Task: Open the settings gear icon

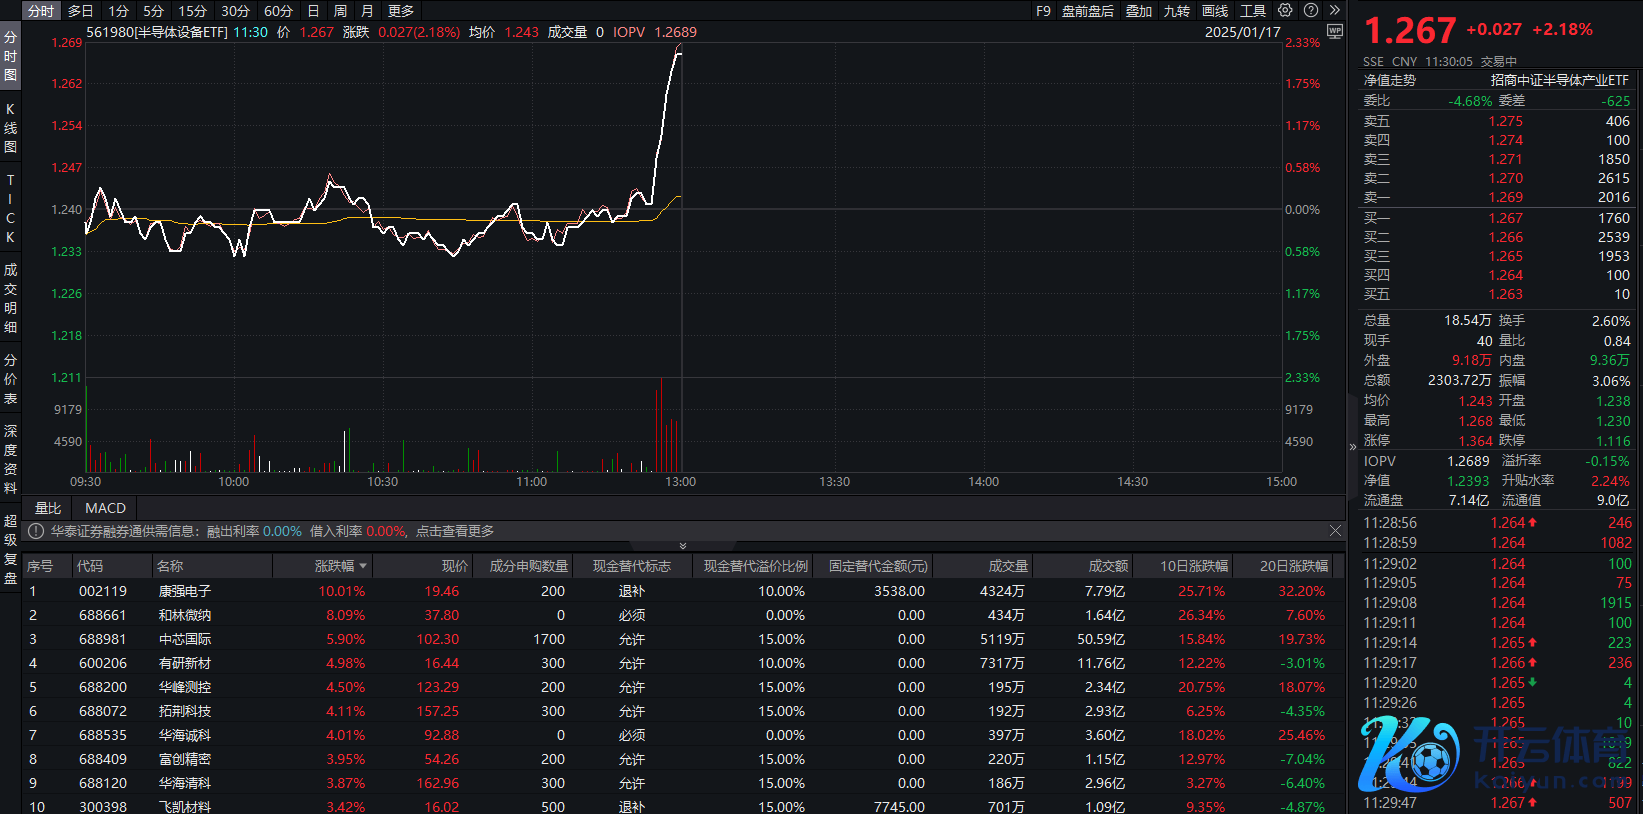Action: click(x=1285, y=10)
